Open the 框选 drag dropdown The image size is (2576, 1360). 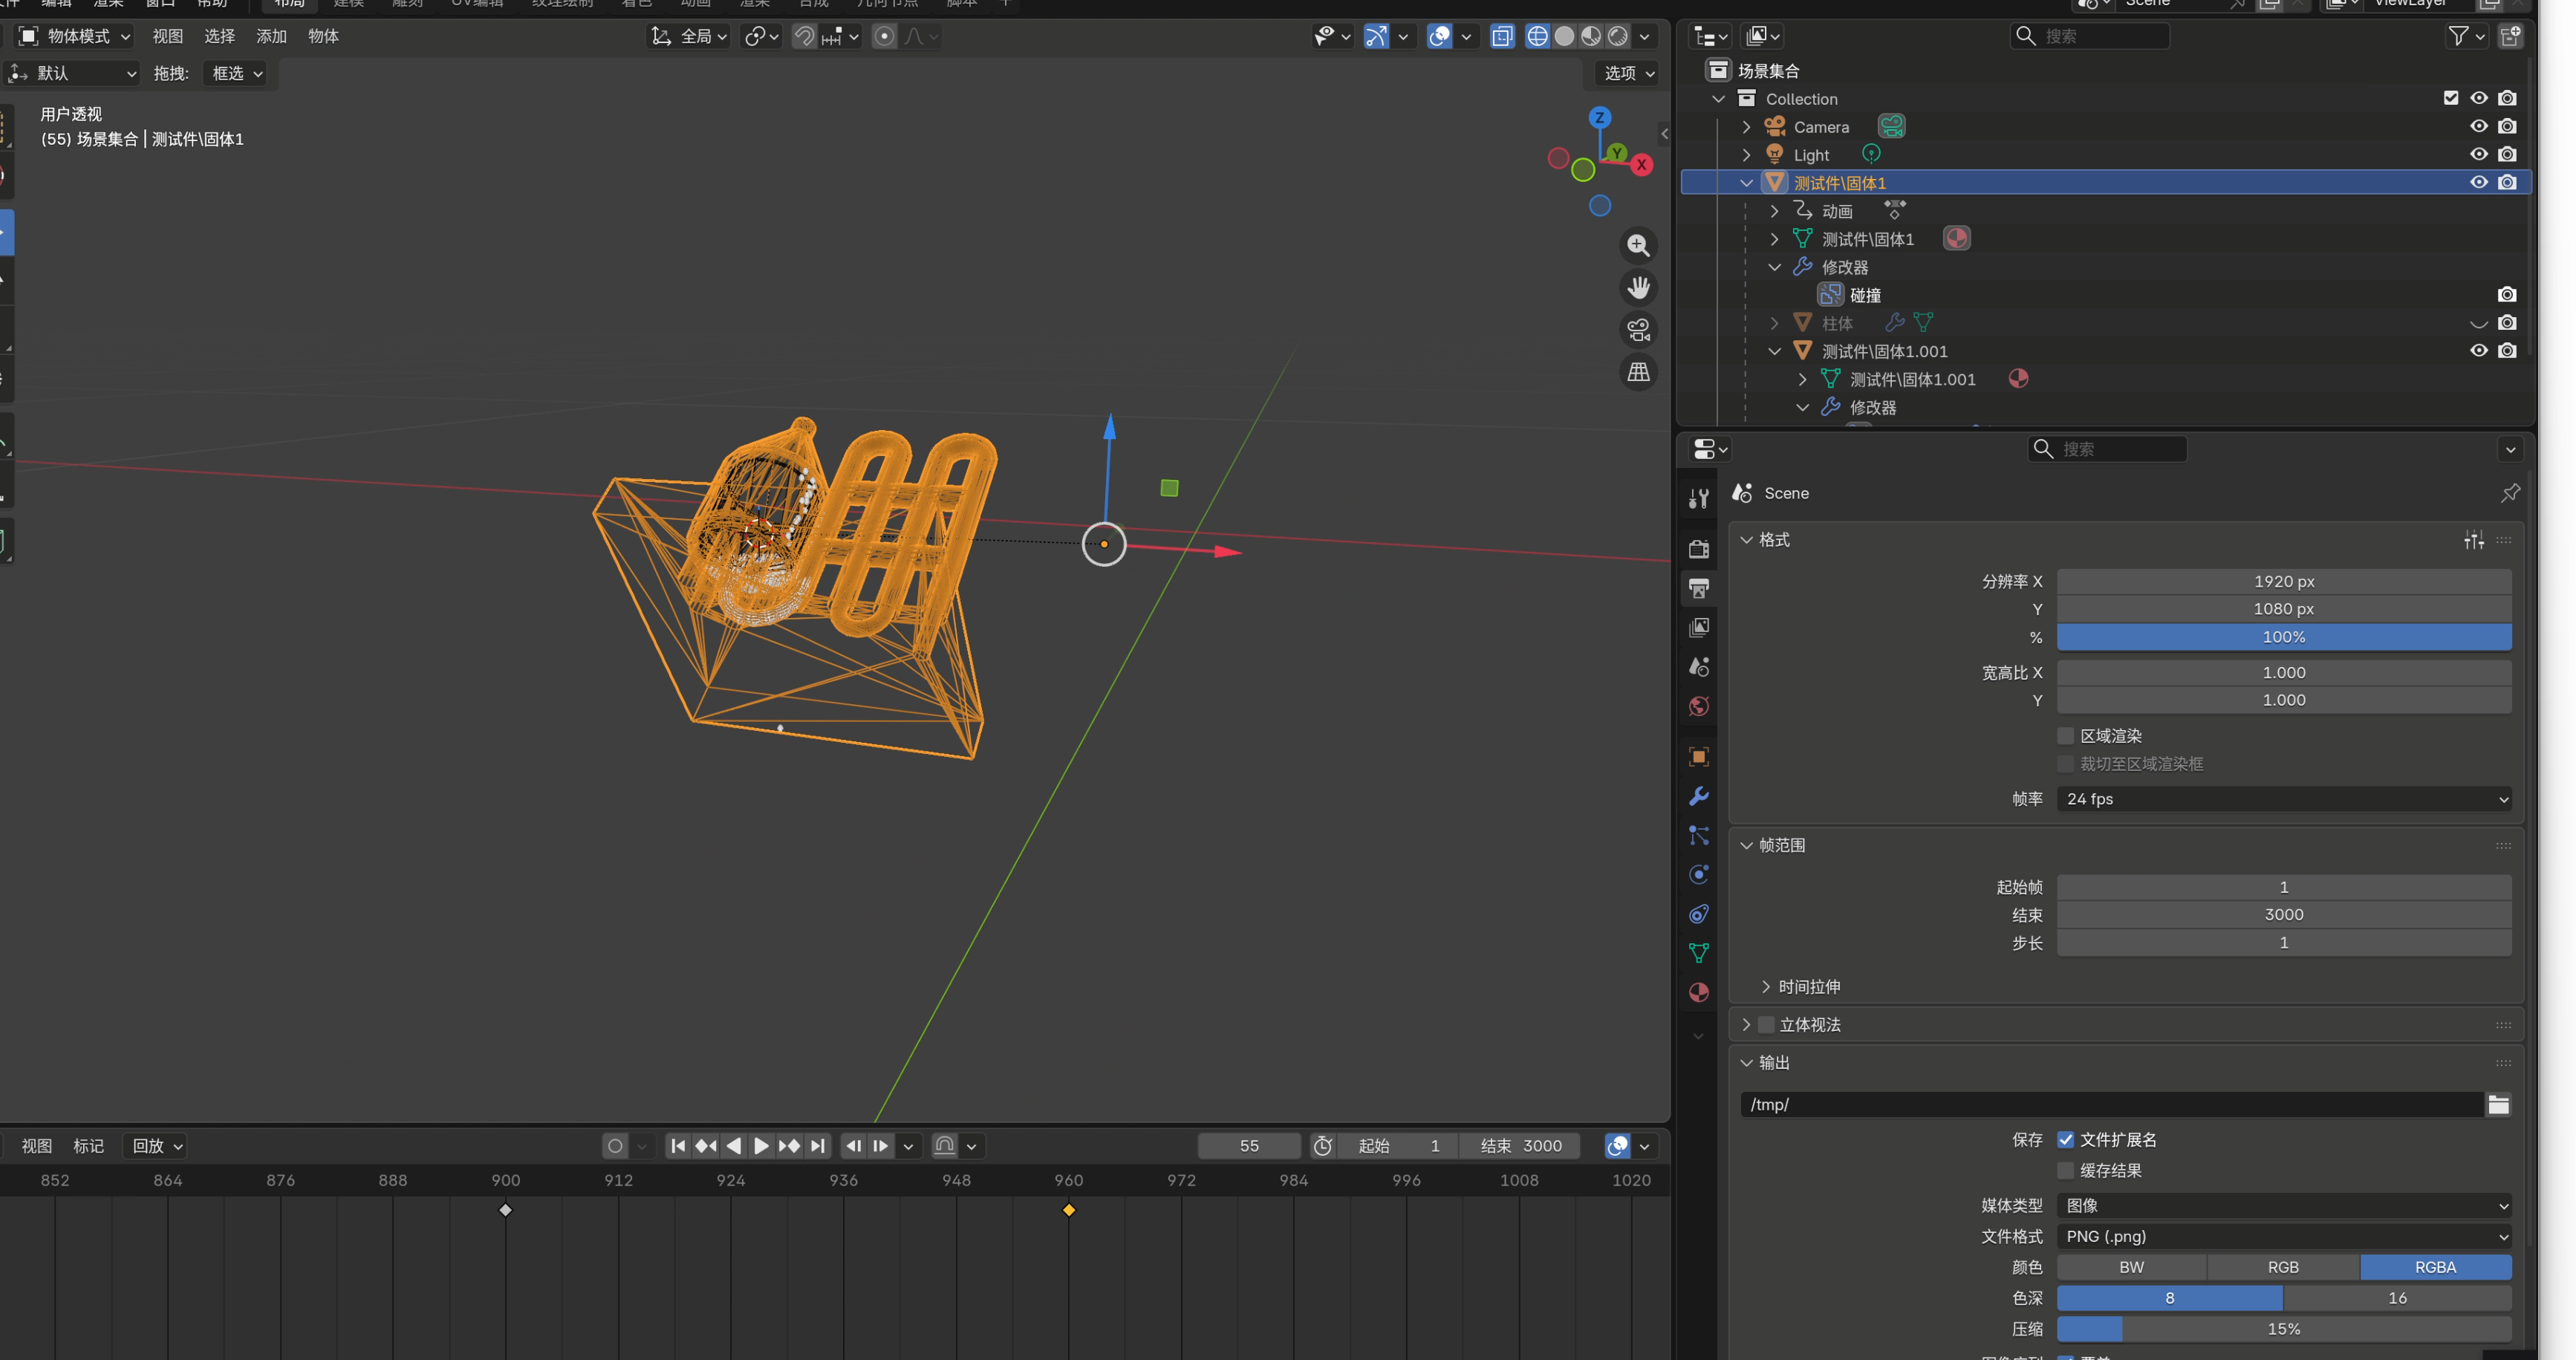point(236,73)
